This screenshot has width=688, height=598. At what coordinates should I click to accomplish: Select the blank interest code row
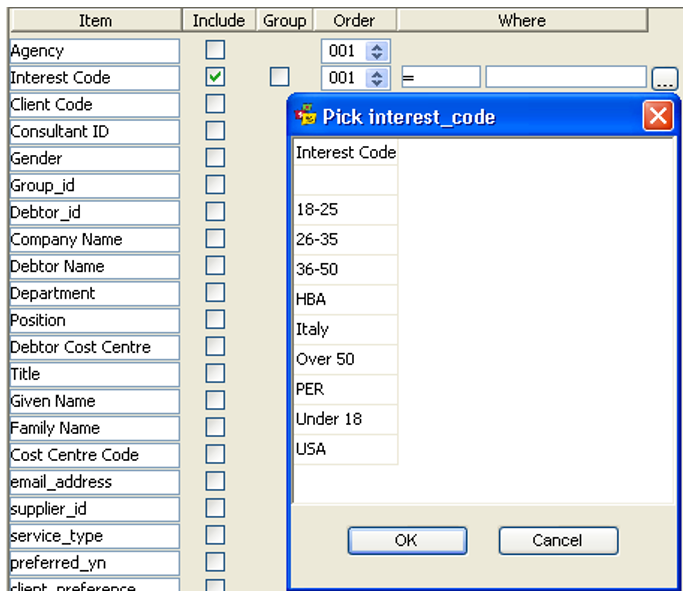(346, 180)
